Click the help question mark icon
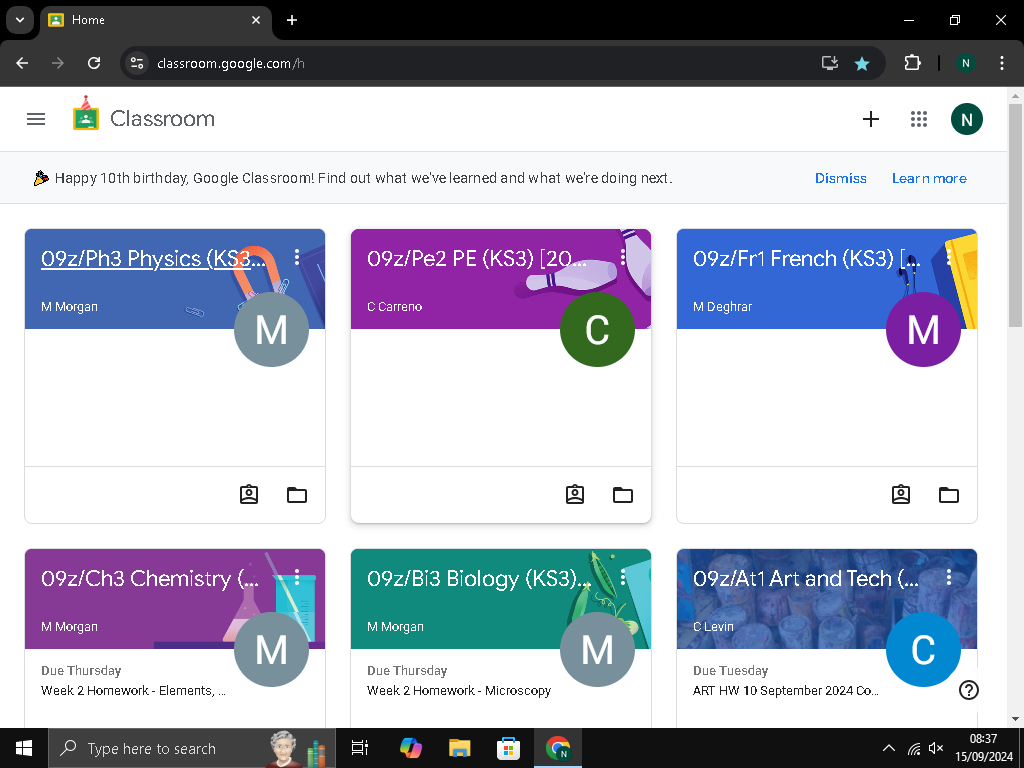The height and width of the screenshot is (768, 1024). [x=968, y=690]
